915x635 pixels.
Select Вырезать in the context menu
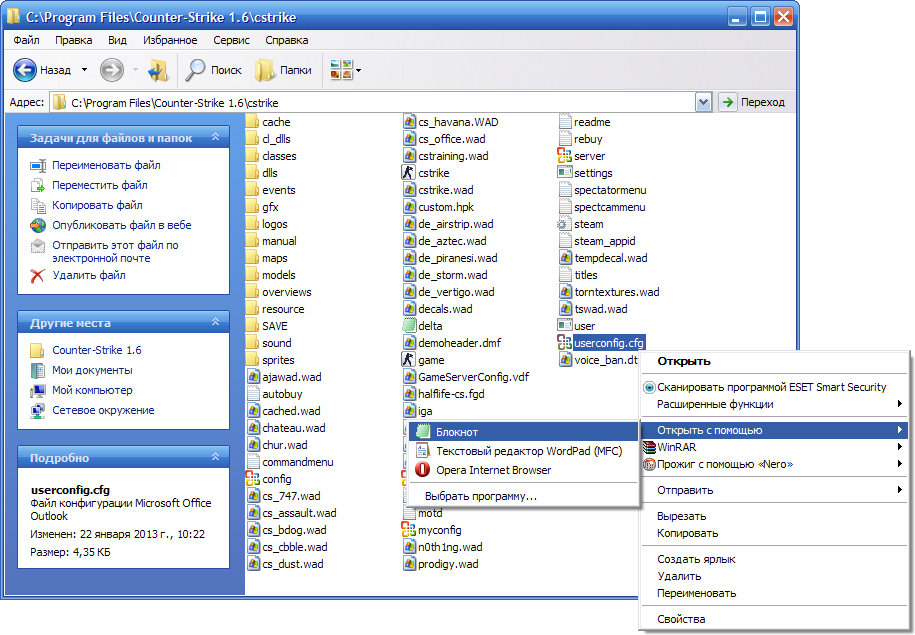[x=774, y=517]
